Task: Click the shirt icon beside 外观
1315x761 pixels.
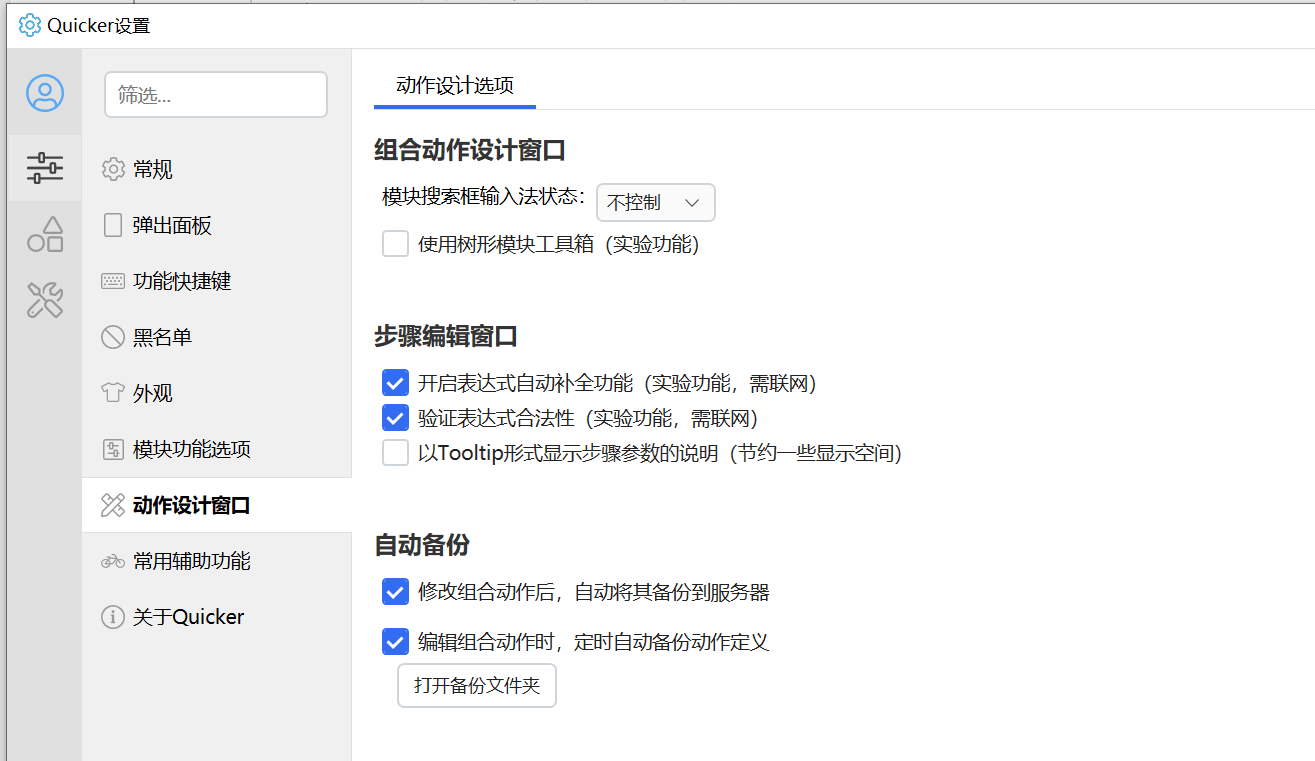Action: [x=113, y=393]
